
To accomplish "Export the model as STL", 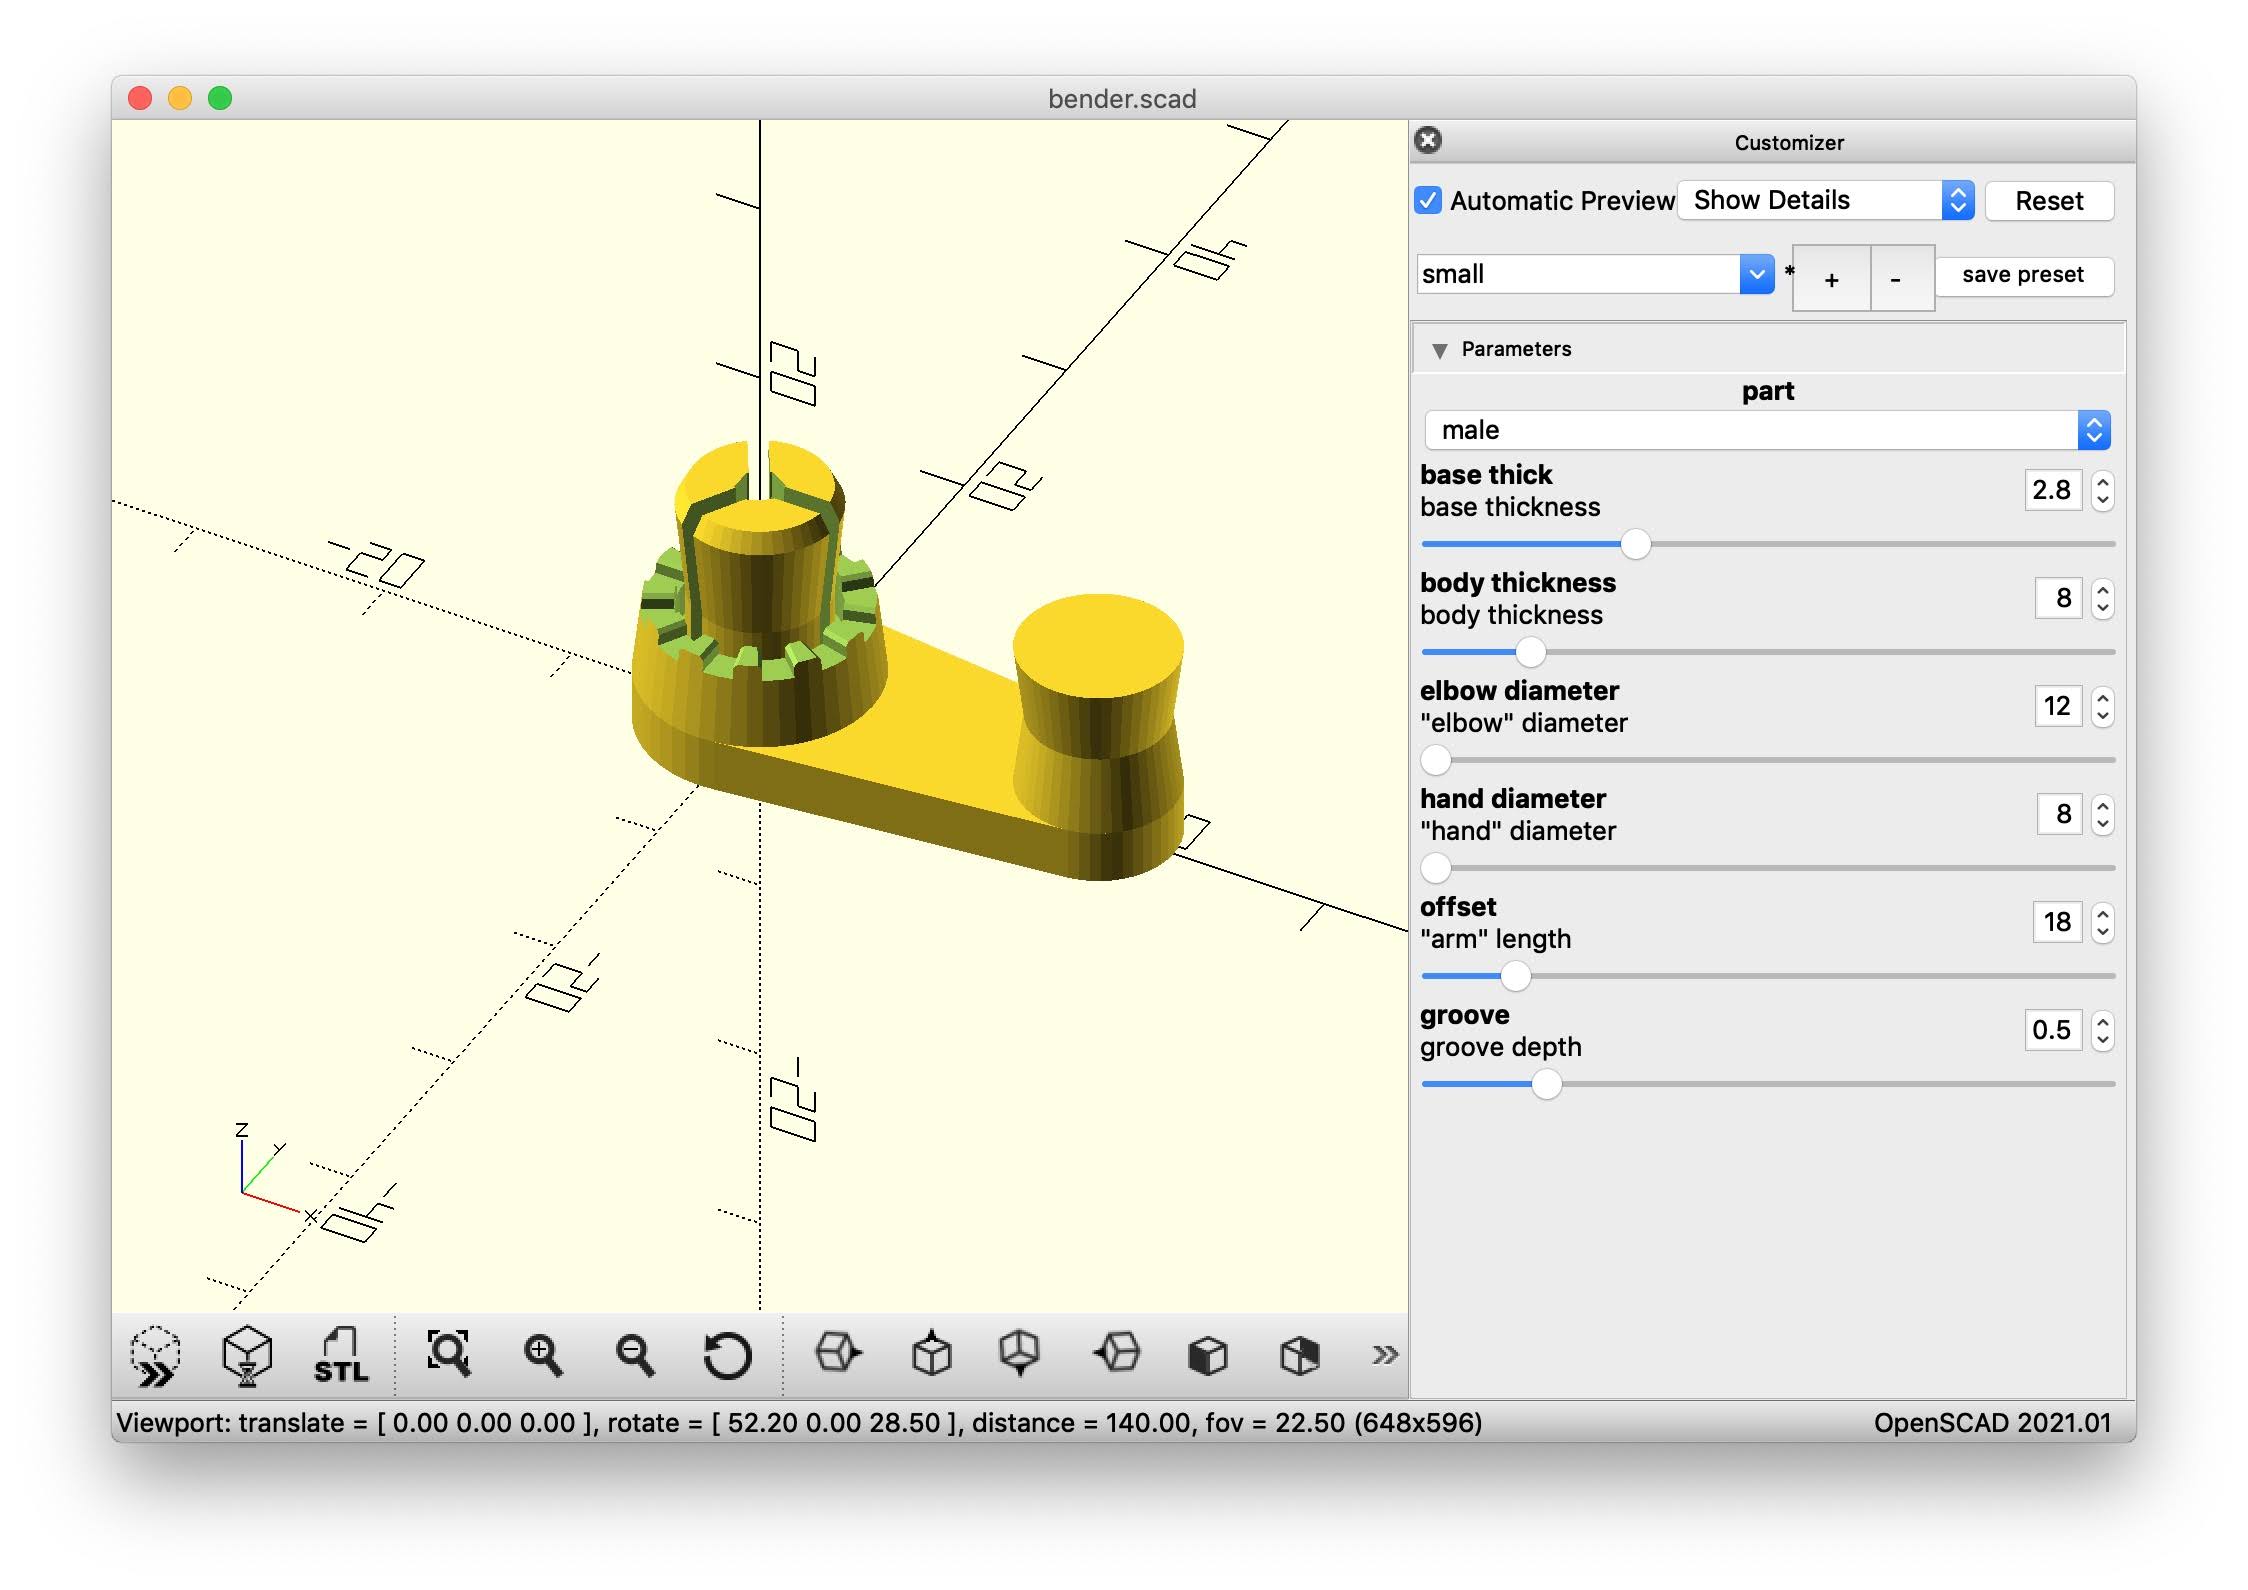I will coord(340,1356).
